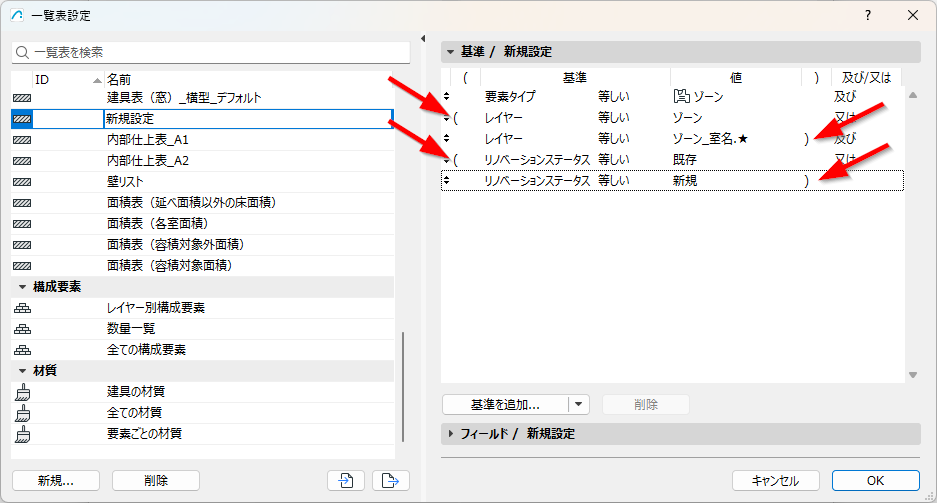Select the 内部仕上表_A1 scheme
Image resolution: width=937 pixels, height=503 pixels.
click(x=148, y=140)
